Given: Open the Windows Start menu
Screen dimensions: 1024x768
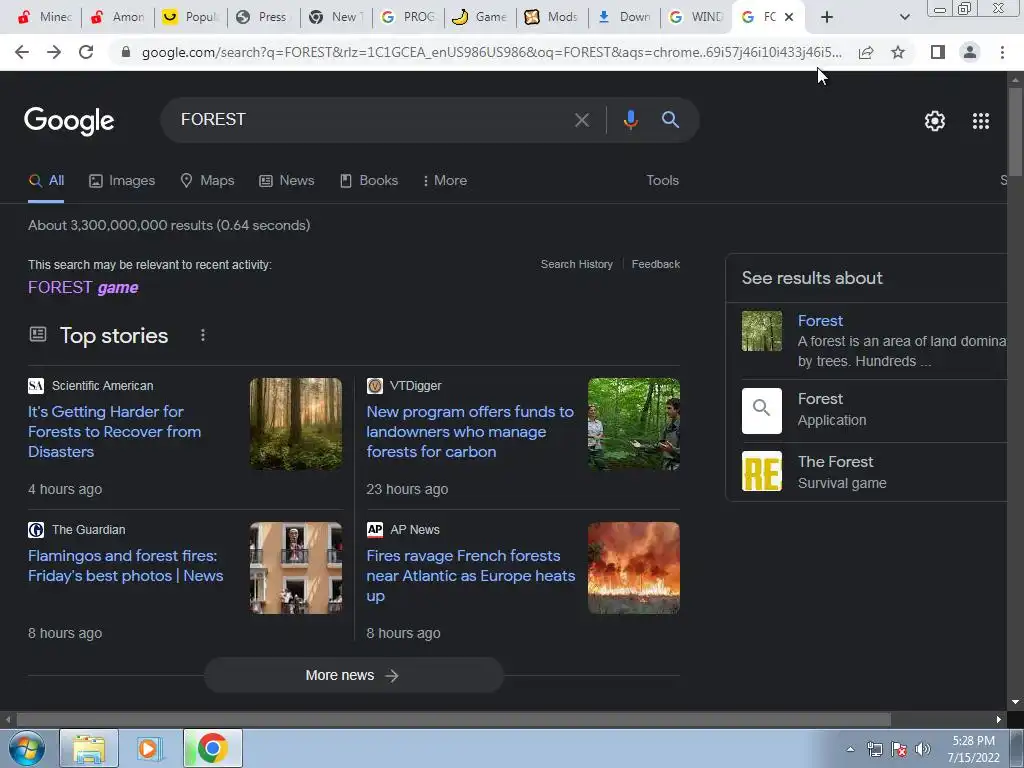Looking at the screenshot, I should (x=26, y=748).
